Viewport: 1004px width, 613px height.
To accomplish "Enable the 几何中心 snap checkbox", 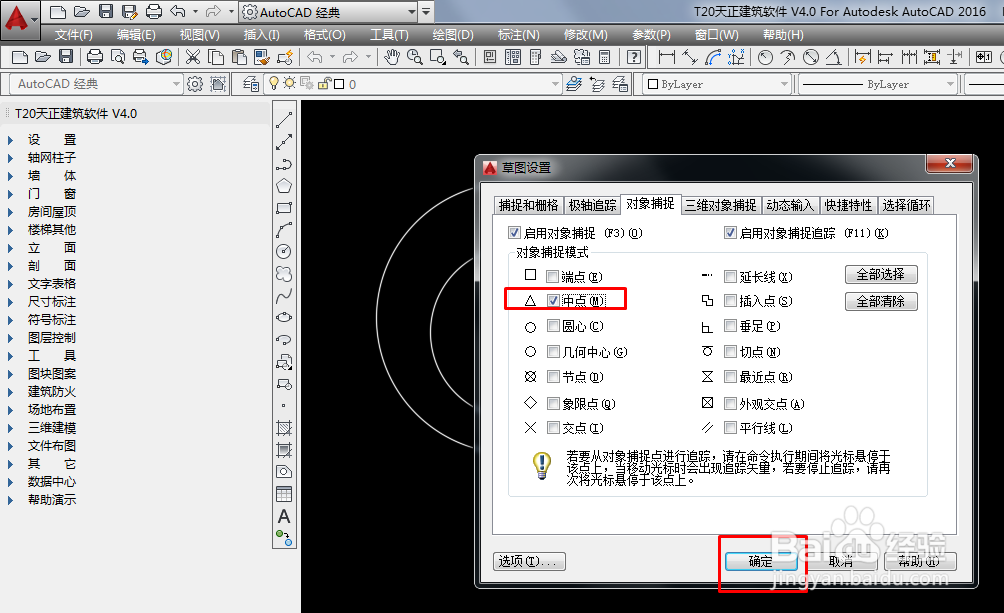I will click(x=553, y=351).
